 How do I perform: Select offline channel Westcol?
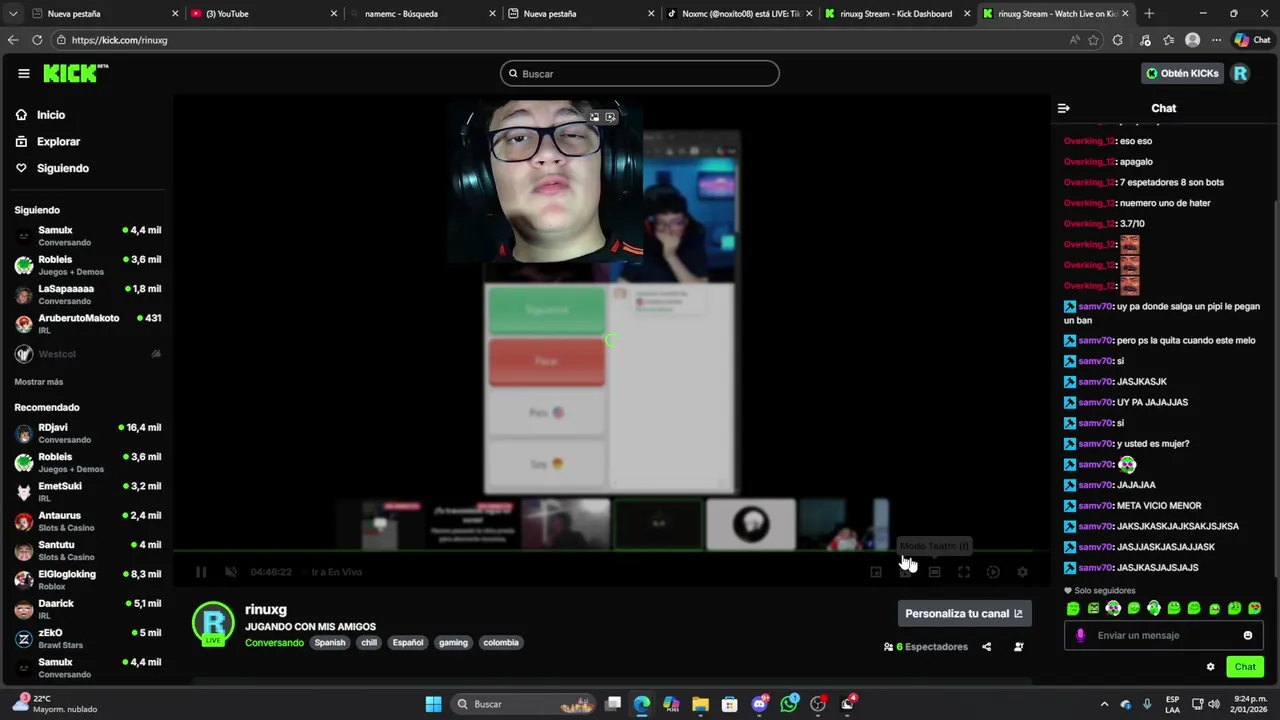(88, 354)
